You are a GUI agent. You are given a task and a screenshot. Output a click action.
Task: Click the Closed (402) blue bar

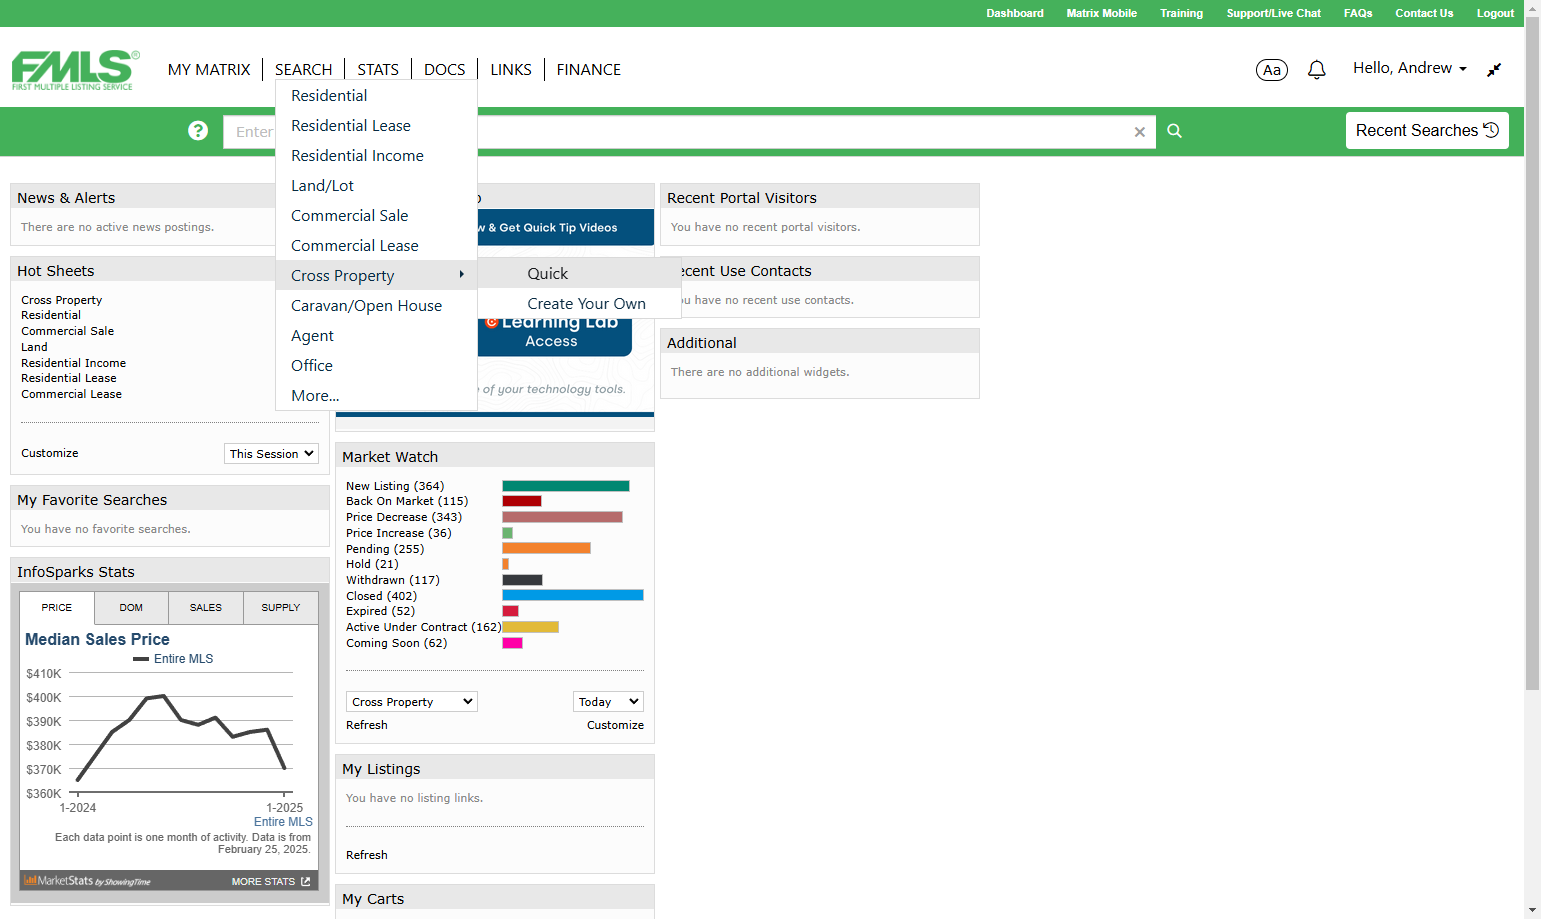(x=573, y=595)
